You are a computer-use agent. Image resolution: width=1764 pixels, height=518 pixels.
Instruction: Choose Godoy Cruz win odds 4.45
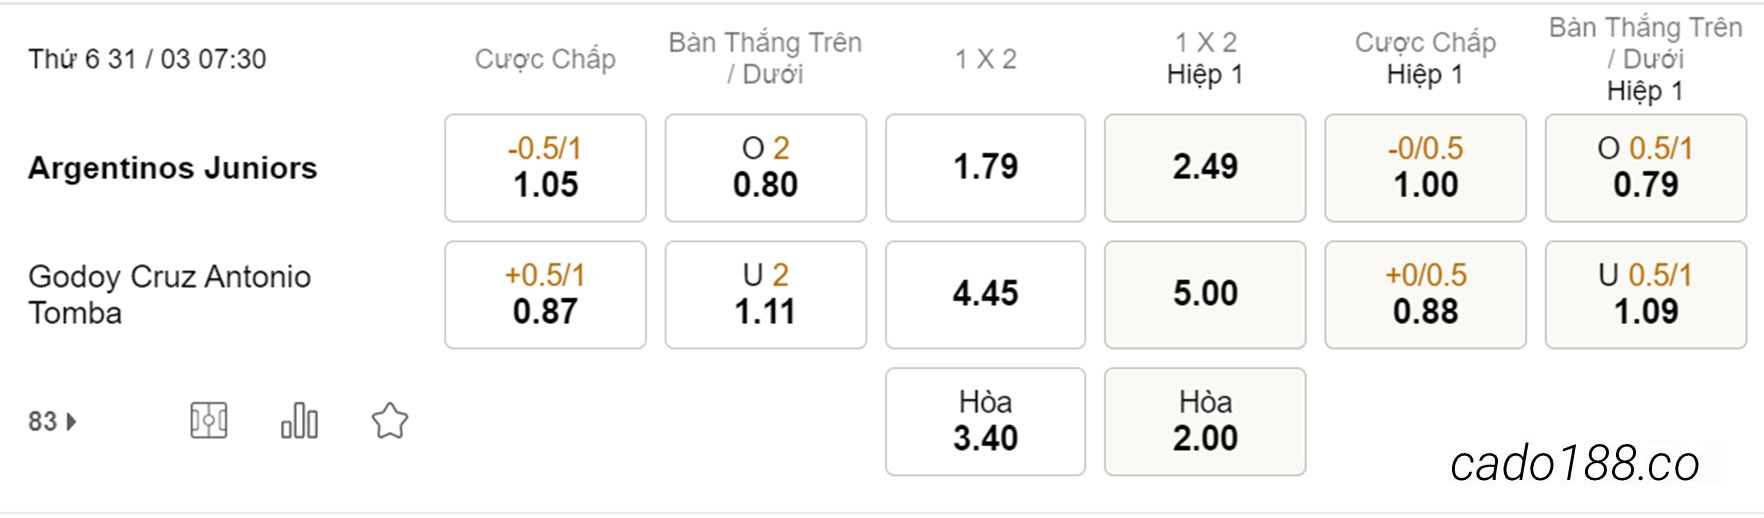click(x=985, y=295)
